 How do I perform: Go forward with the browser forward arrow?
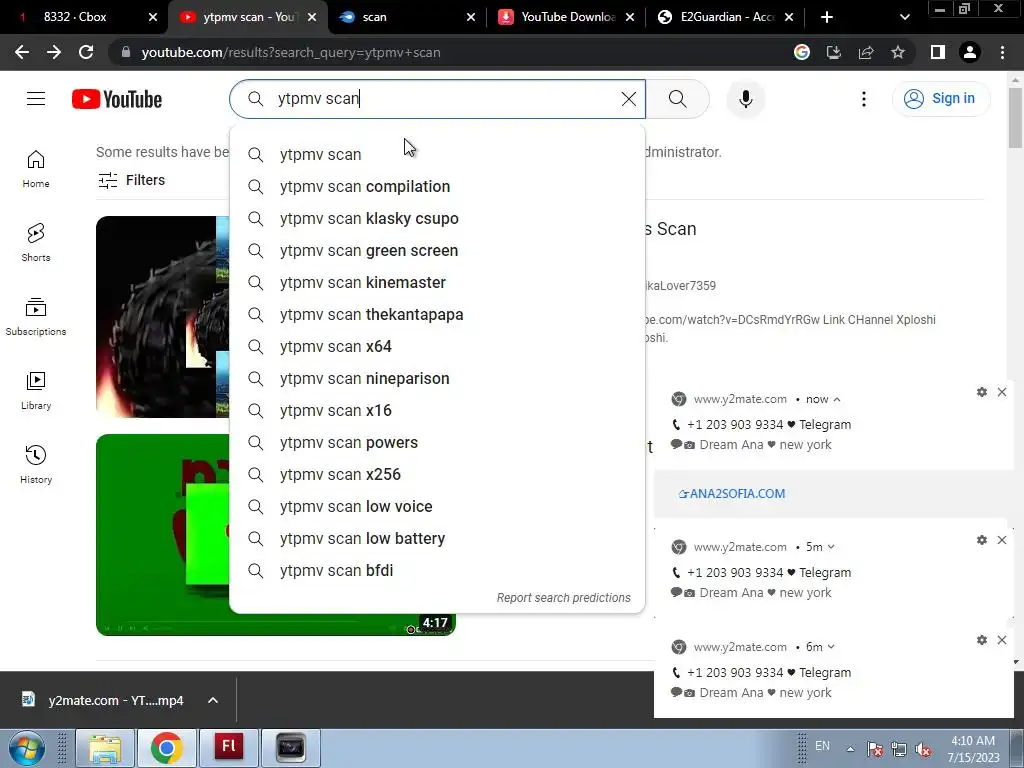54,52
